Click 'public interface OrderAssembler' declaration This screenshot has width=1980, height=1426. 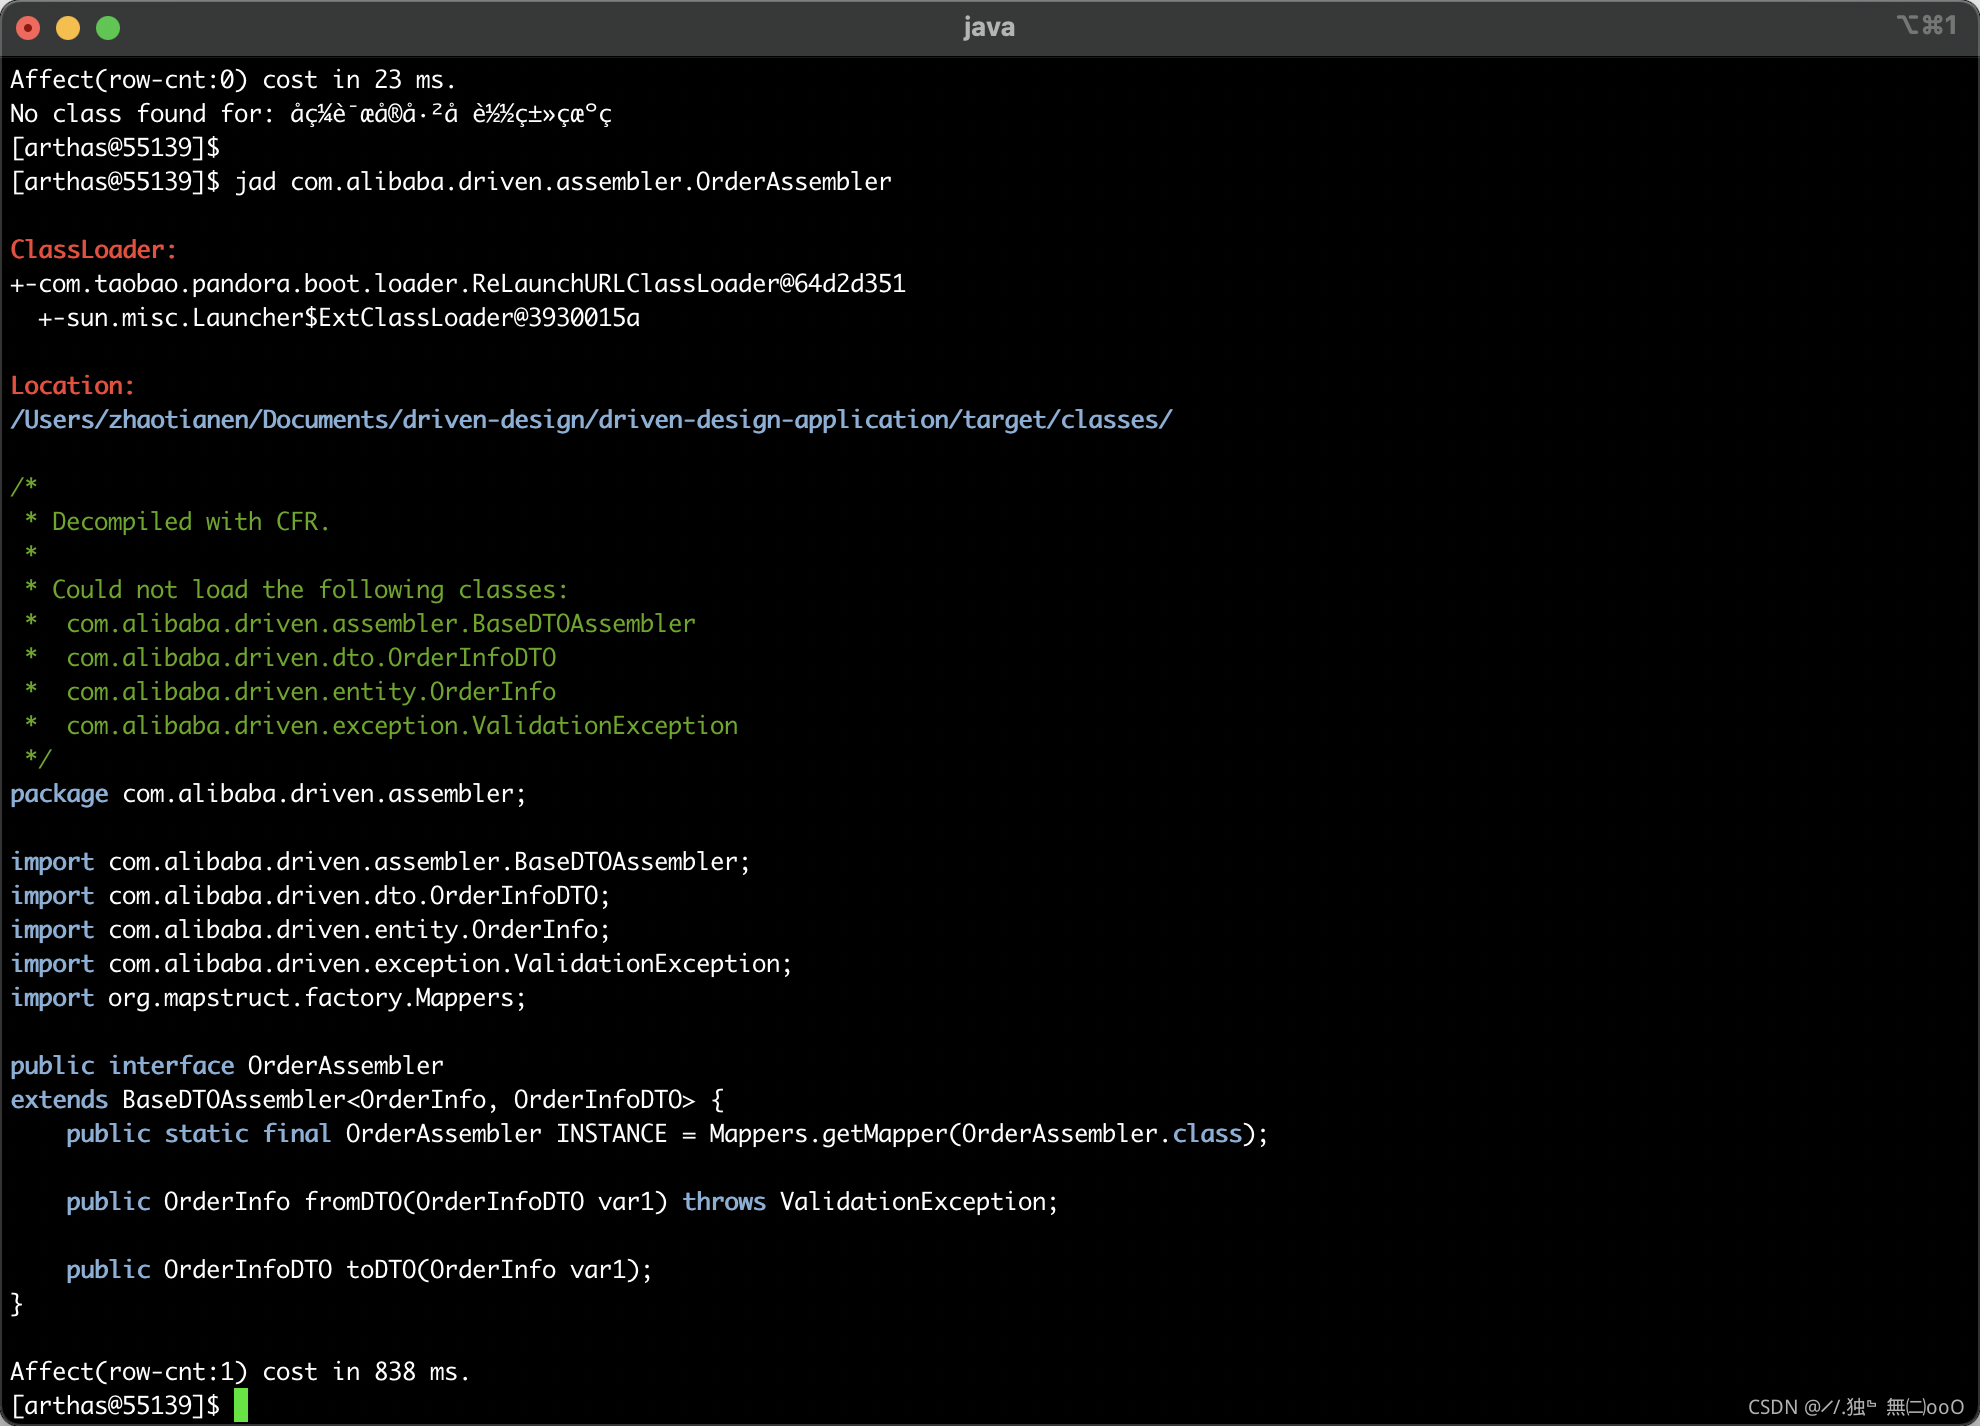pos(227,1066)
